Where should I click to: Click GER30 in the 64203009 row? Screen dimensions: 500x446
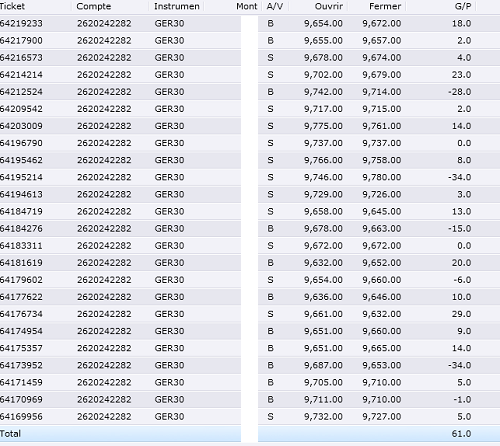point(169,126)
